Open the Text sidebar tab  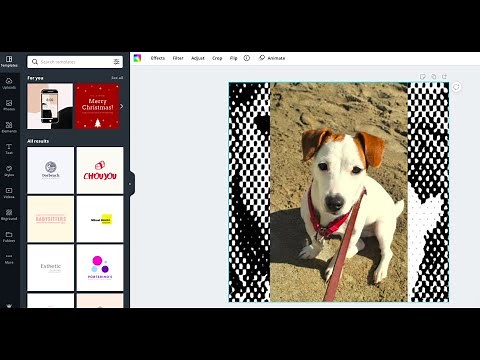(x=9, y=149)
